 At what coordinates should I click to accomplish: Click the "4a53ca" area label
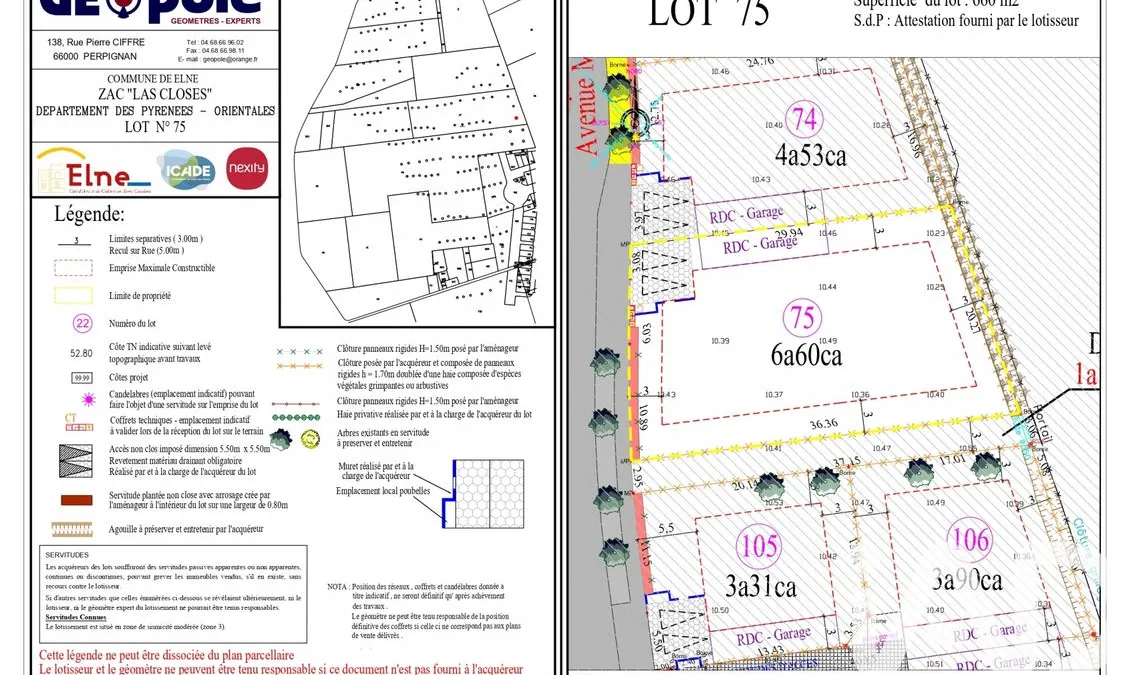811,154
